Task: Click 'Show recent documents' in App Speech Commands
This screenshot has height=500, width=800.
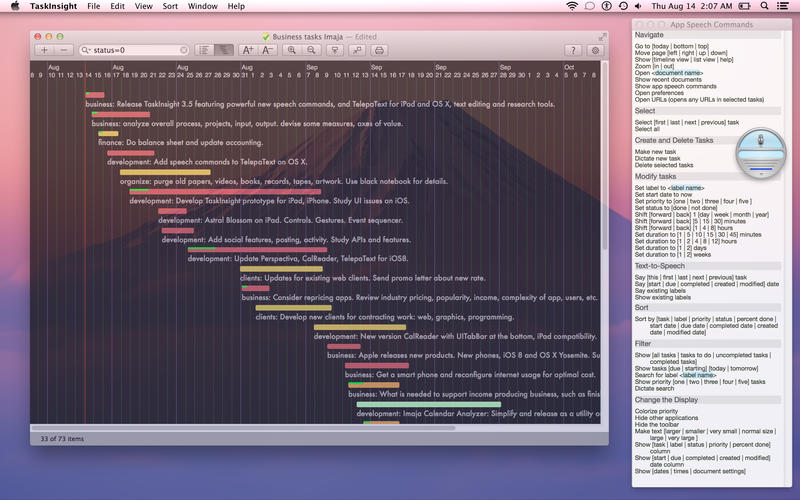Action: click(x=668, y=80)
